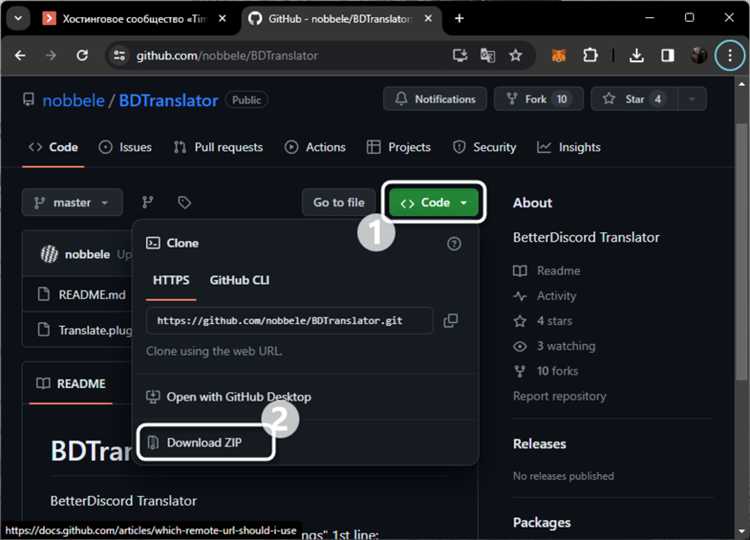Copy the clone URL to clipboard
The height and width of the screenshot is (540, 750).
pos(450,320)
